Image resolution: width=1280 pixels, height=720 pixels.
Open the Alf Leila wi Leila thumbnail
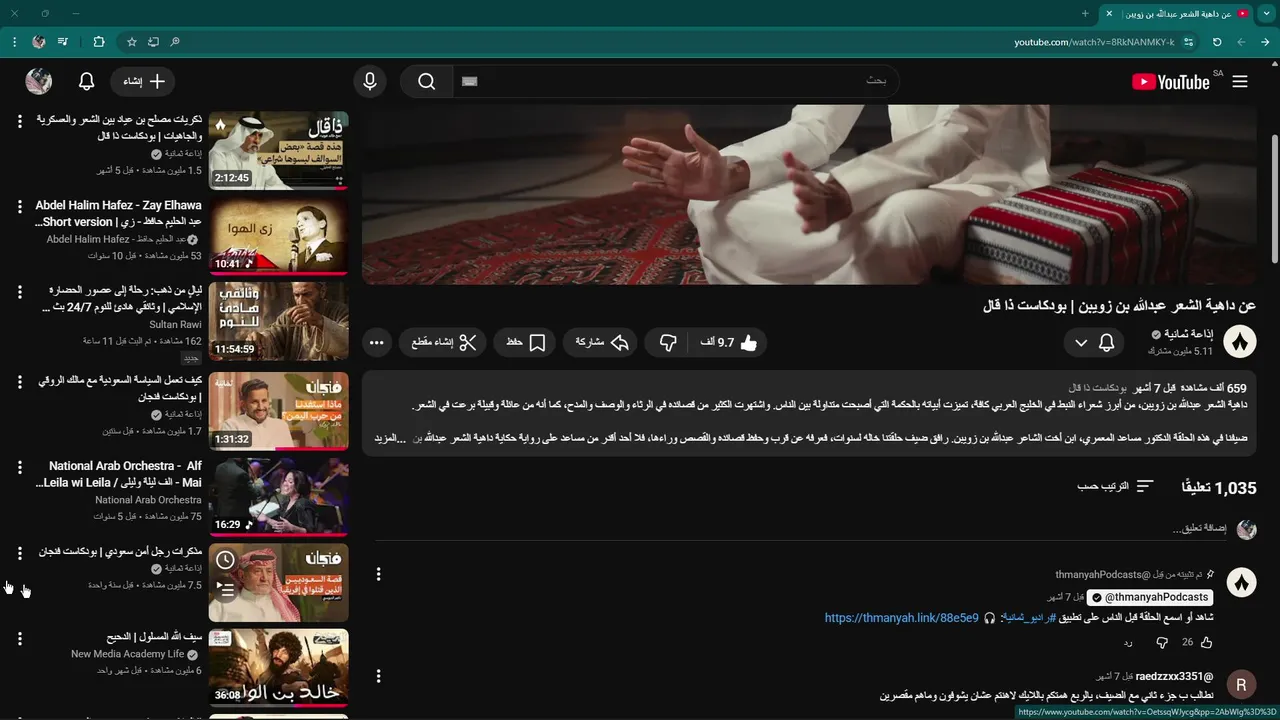[x=279, y=497]
